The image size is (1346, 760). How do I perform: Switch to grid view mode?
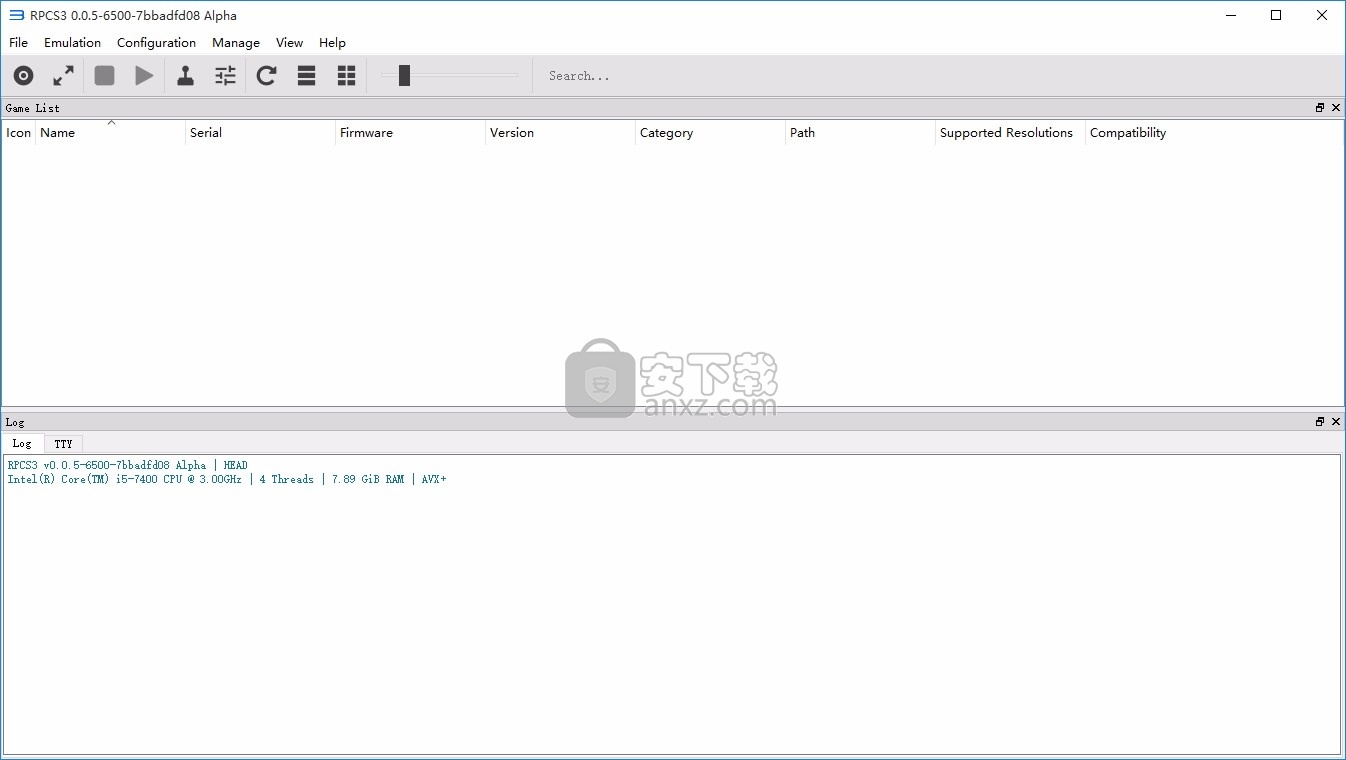point(346,75)
